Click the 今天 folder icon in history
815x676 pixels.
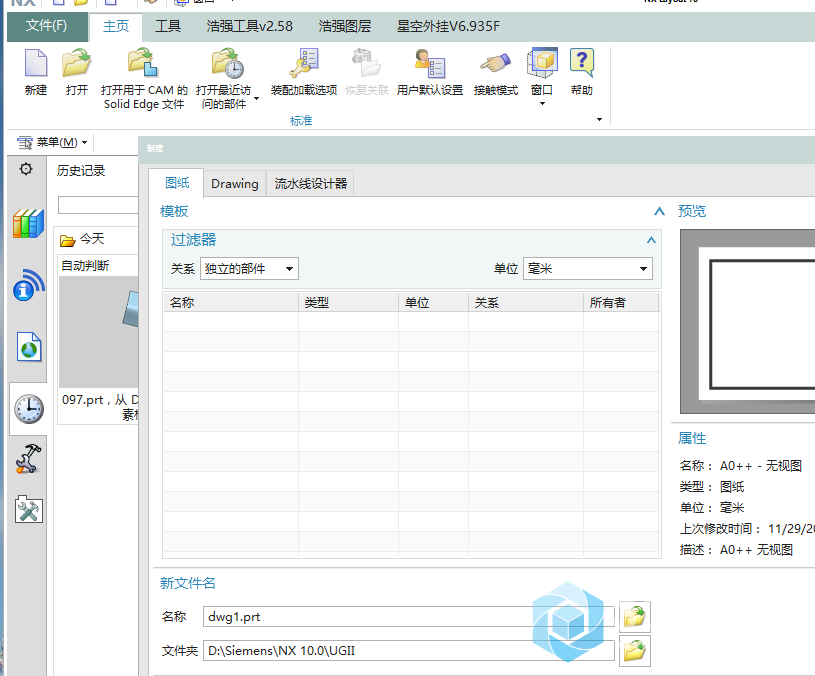tap(68, 240)
